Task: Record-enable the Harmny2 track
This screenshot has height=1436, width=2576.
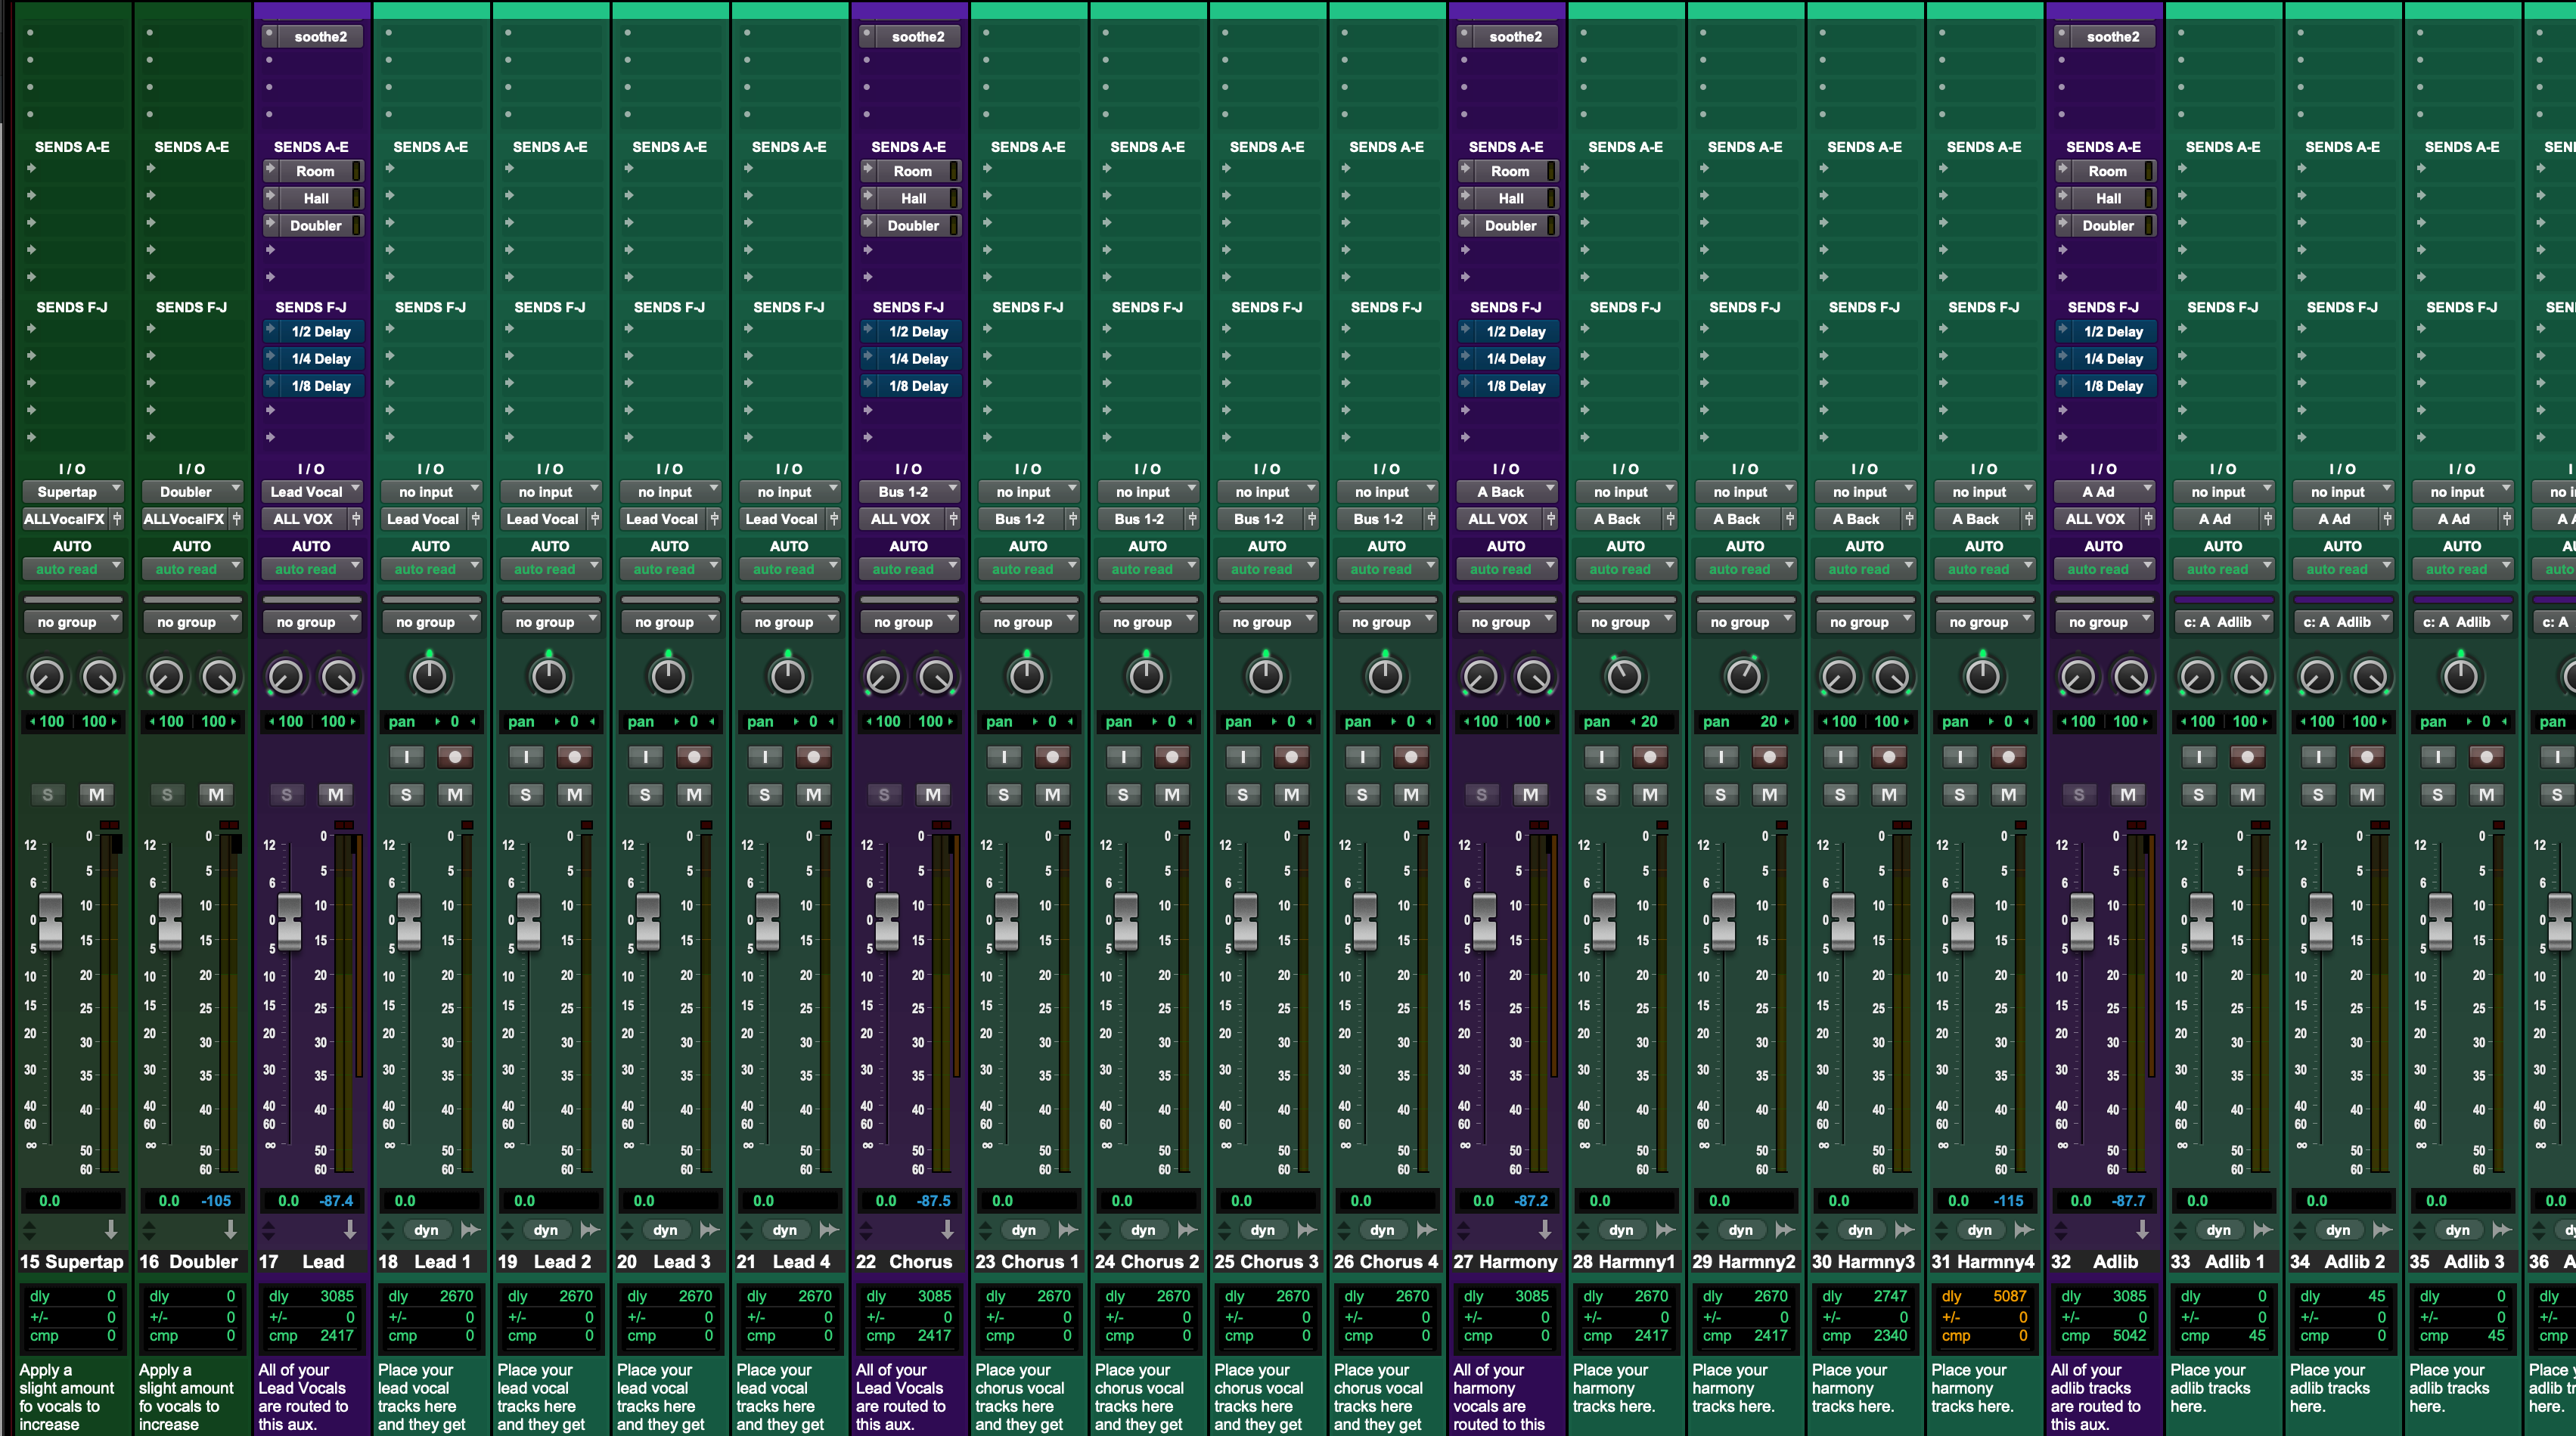Action: [x=1769, y=757]
